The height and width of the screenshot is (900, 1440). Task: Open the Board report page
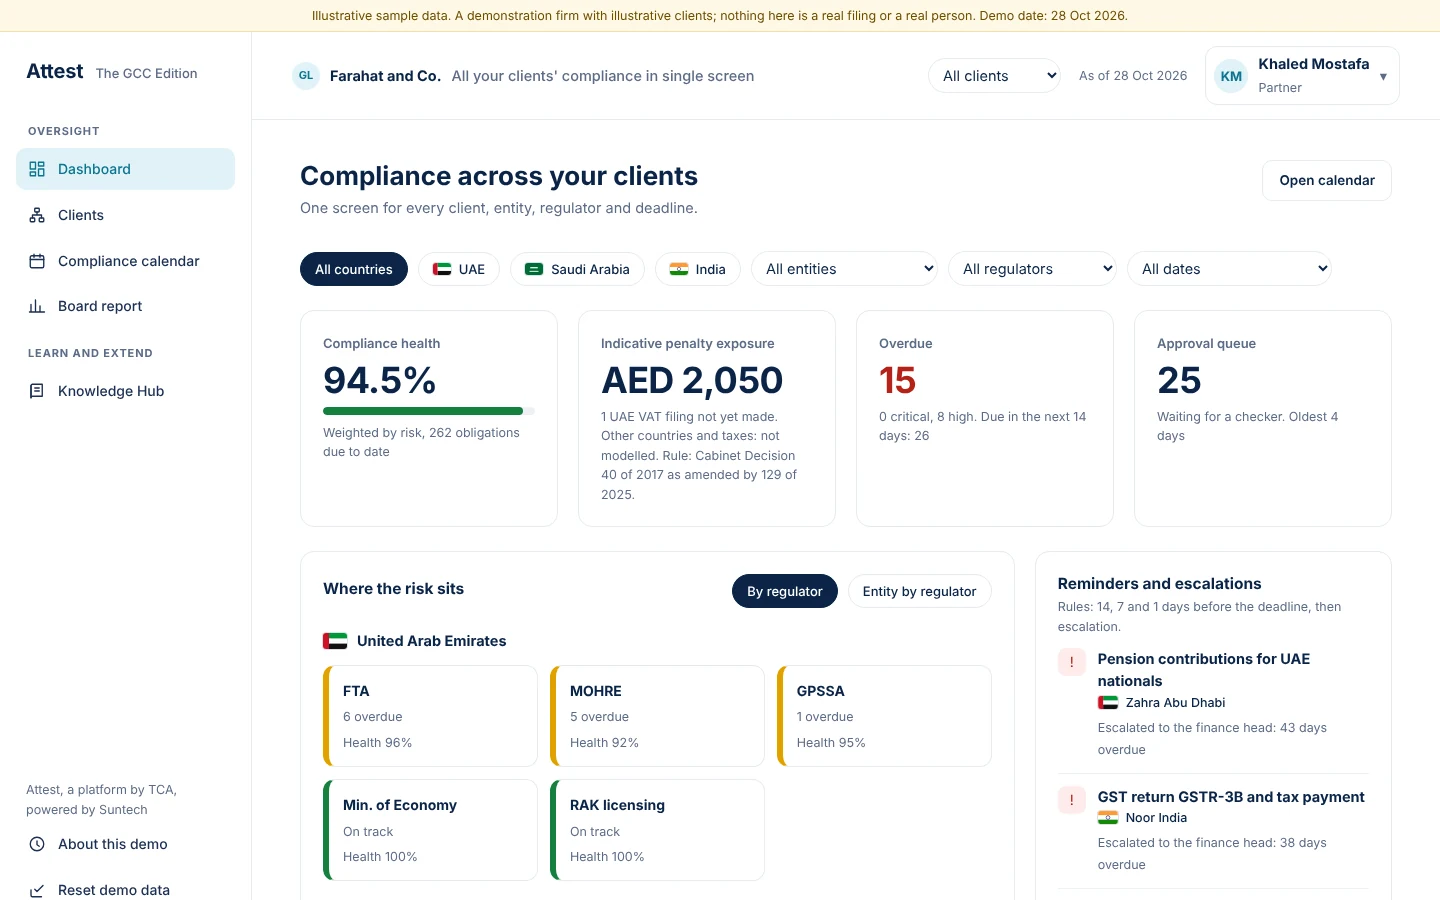point(125,306)
